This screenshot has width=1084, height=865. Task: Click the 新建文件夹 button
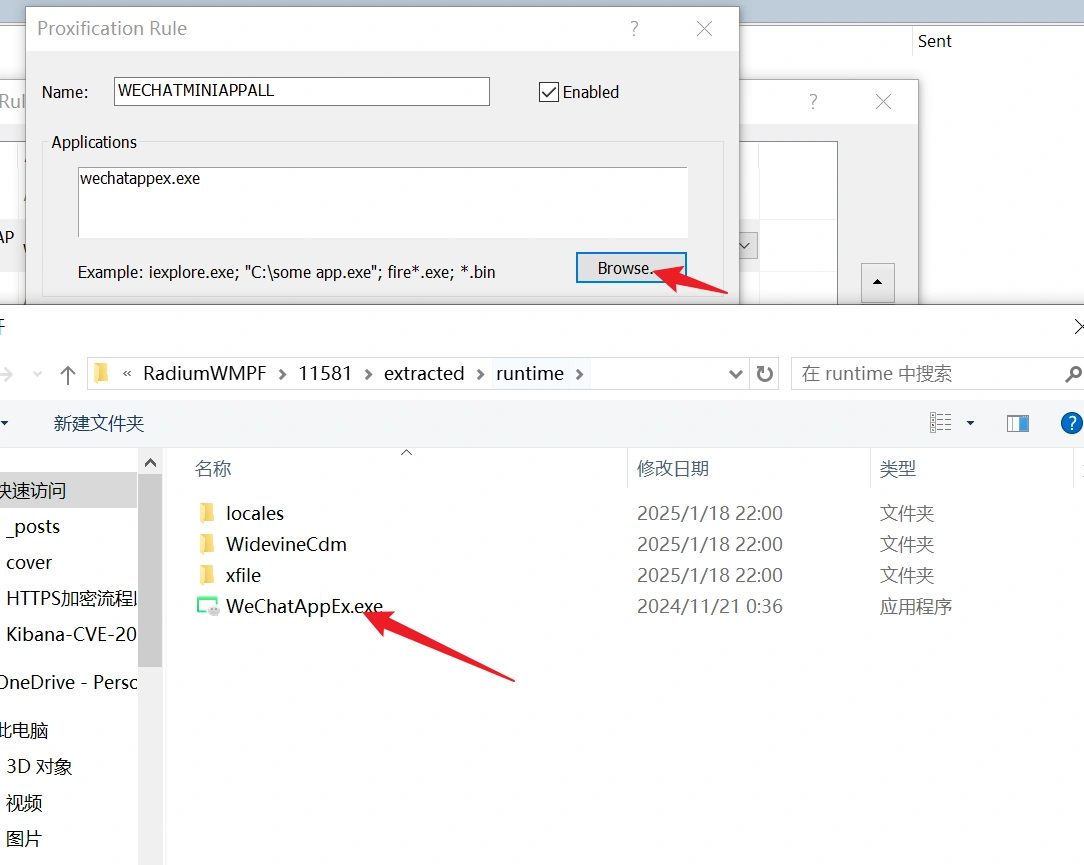click(x=99, y=423)
